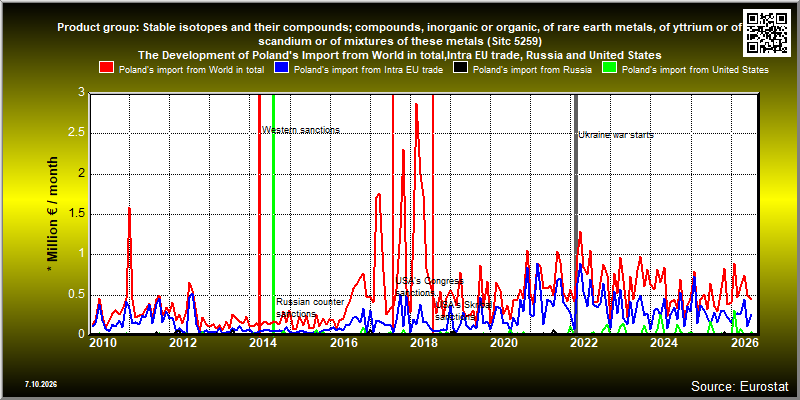This screenshot has height=400, width=800.
Task: Click the 'Western sanctions' annotation
Action: pyautogui.click(x=301, y=130)
